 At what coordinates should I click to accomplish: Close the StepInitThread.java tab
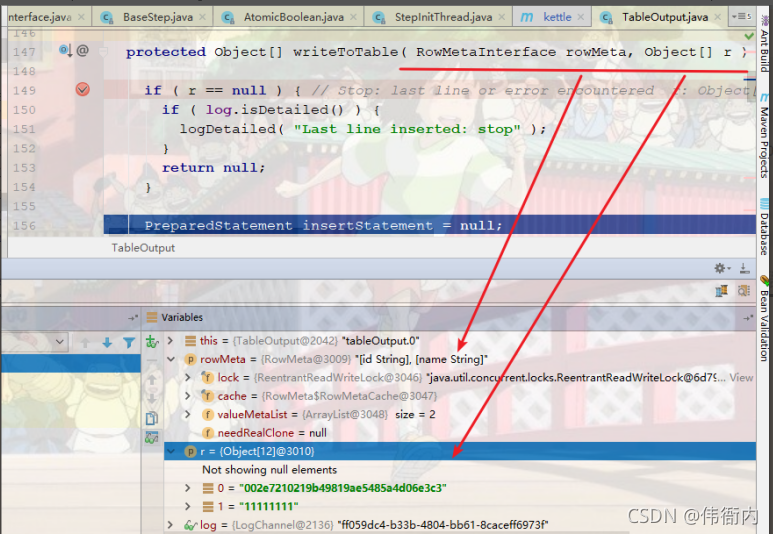pos(501,17)
